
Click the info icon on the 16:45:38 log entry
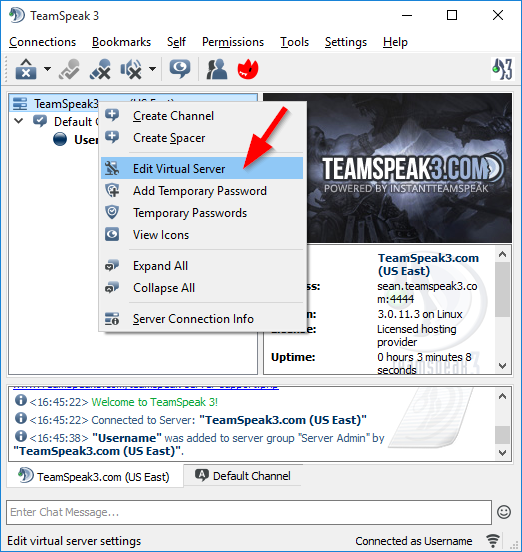(x=21, y=436)
